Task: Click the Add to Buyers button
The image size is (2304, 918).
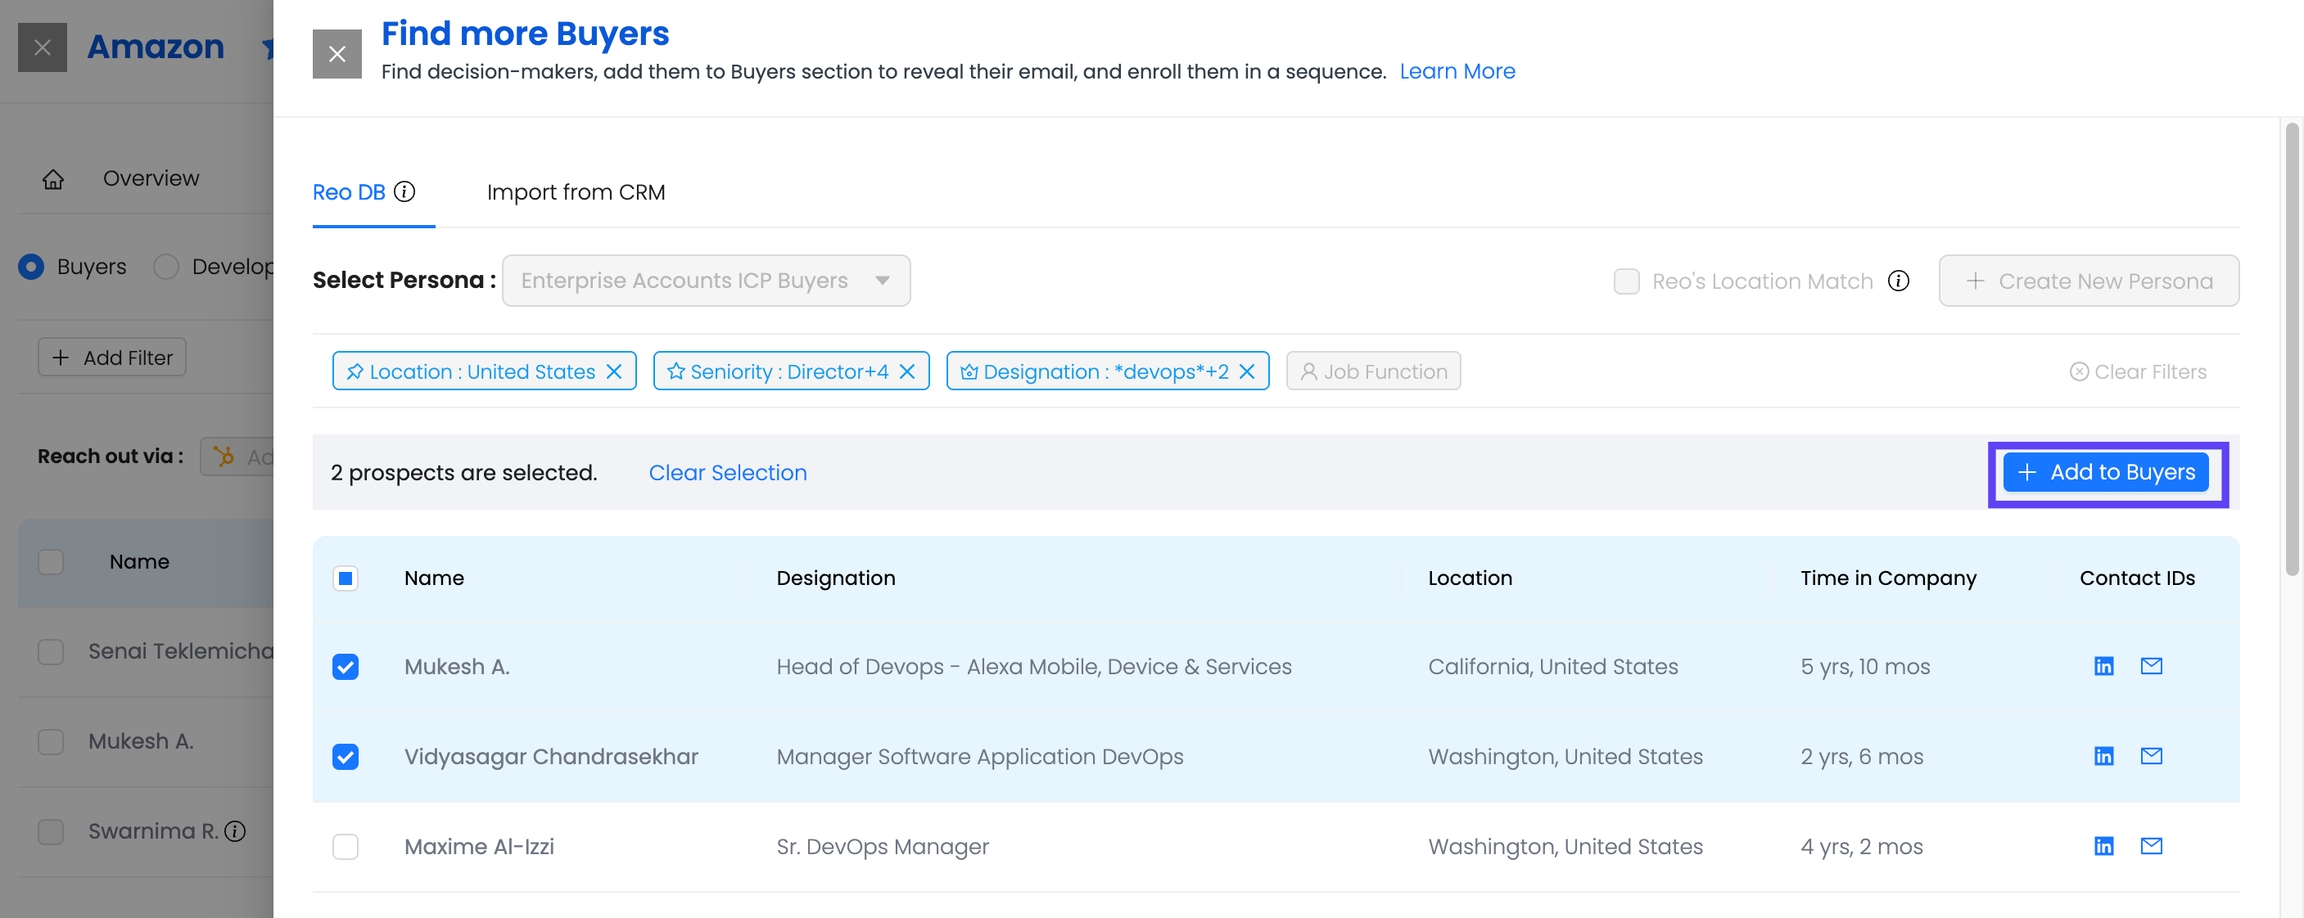Action: coord(2106,473)
